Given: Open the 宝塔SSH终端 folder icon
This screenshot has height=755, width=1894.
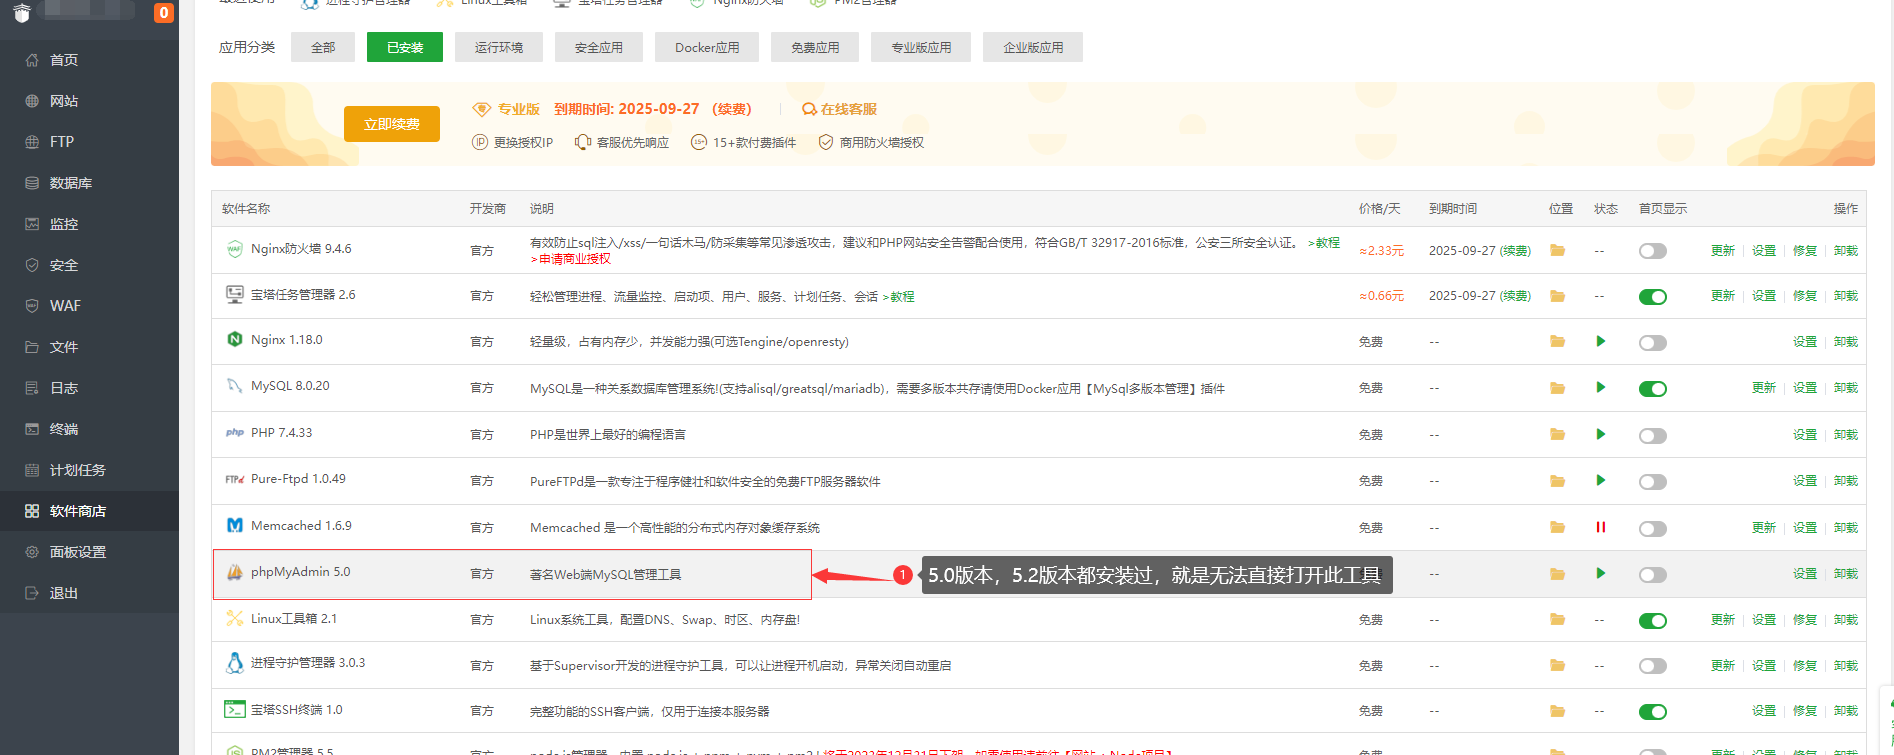Looking at the screenshot, I should point(1557,712).
